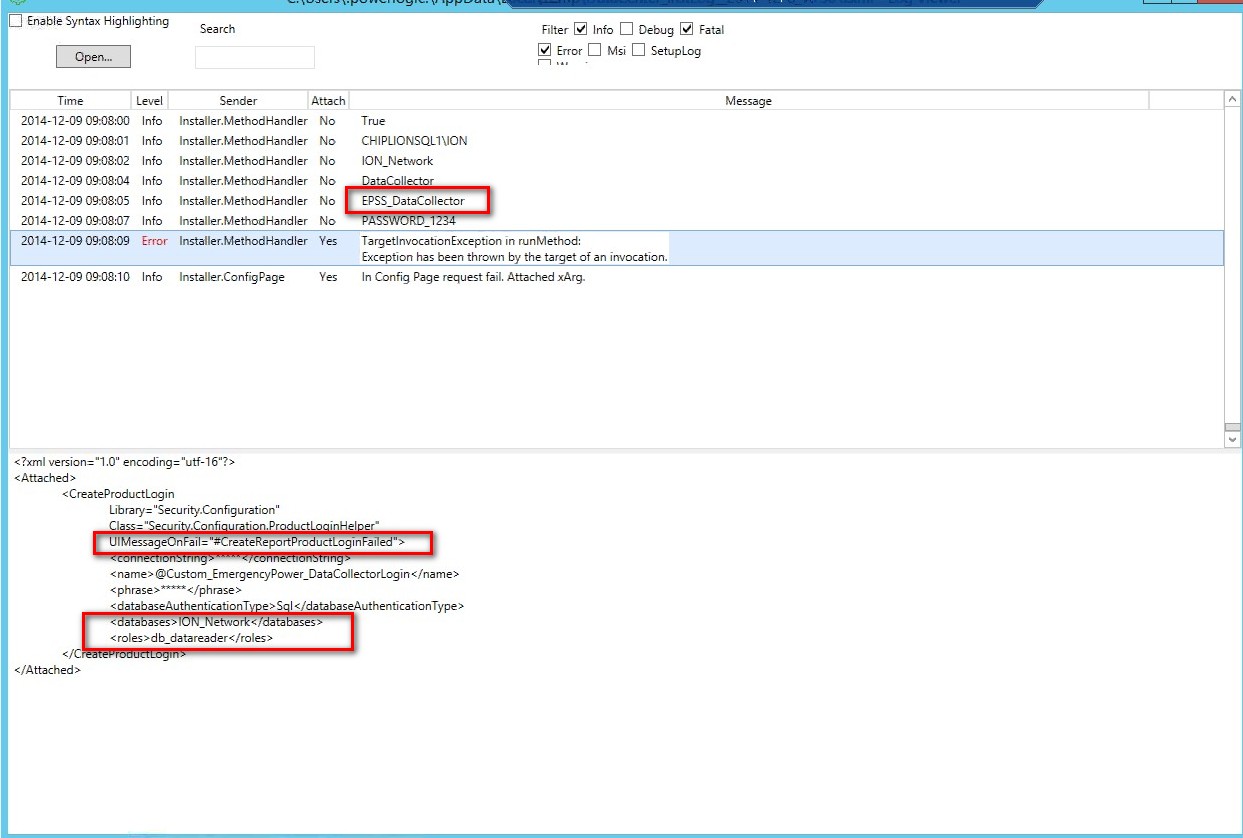Toggle the Fatal filter checkbox
This screenshot has height=838, width=1243.
(x=686, y=29)
